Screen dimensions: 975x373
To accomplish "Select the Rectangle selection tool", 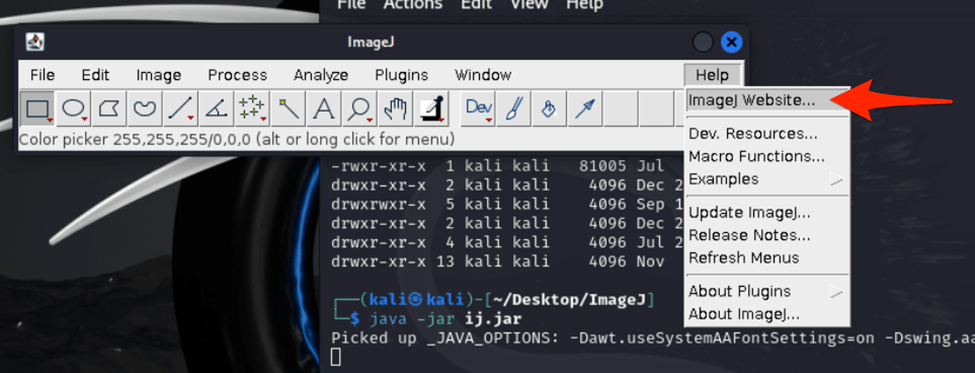I will coord(38,109).
